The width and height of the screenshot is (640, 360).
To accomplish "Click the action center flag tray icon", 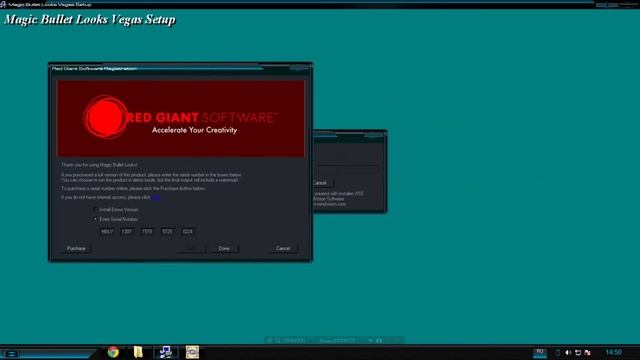I will pos(588,352).
